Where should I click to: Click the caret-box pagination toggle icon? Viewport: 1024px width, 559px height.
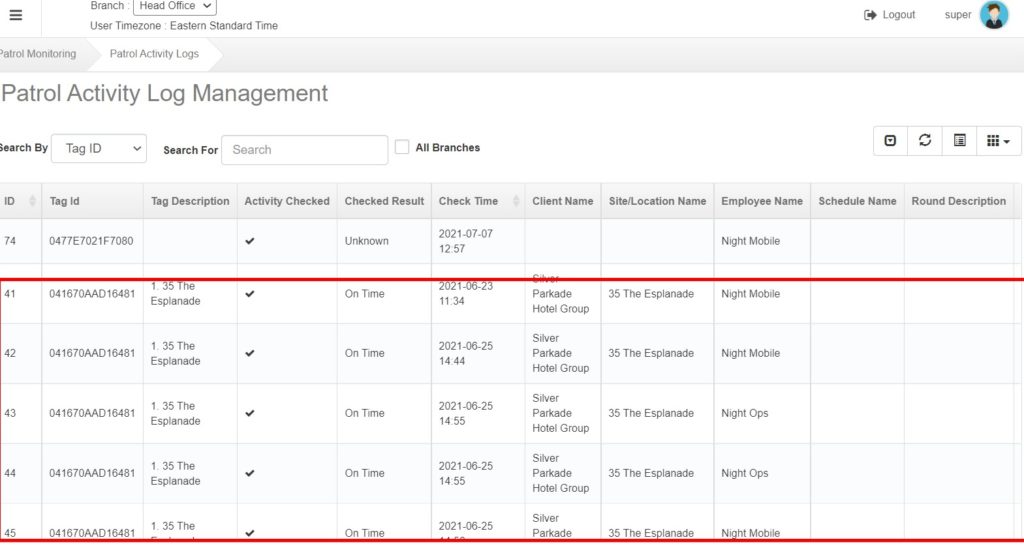click(x=890, y=141)
